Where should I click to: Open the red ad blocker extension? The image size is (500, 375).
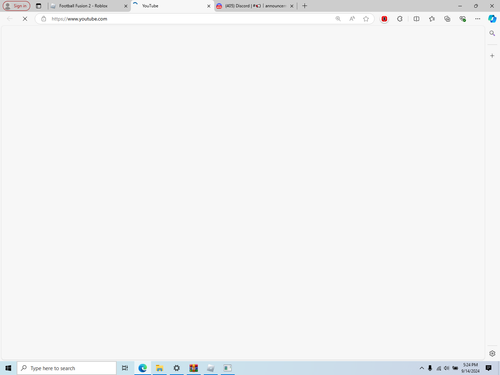click(x=384, y=19)
